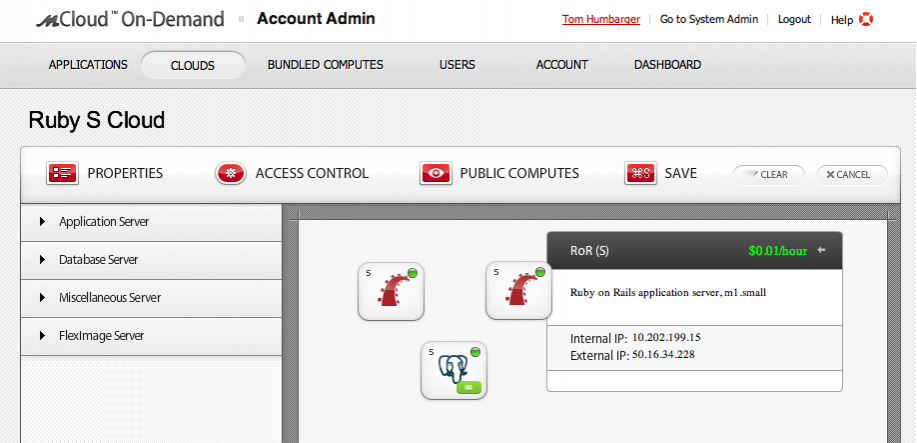This screenshot has width=917, height=443.
Task: Click the SAVE label
Action: [x=681, y=173]
